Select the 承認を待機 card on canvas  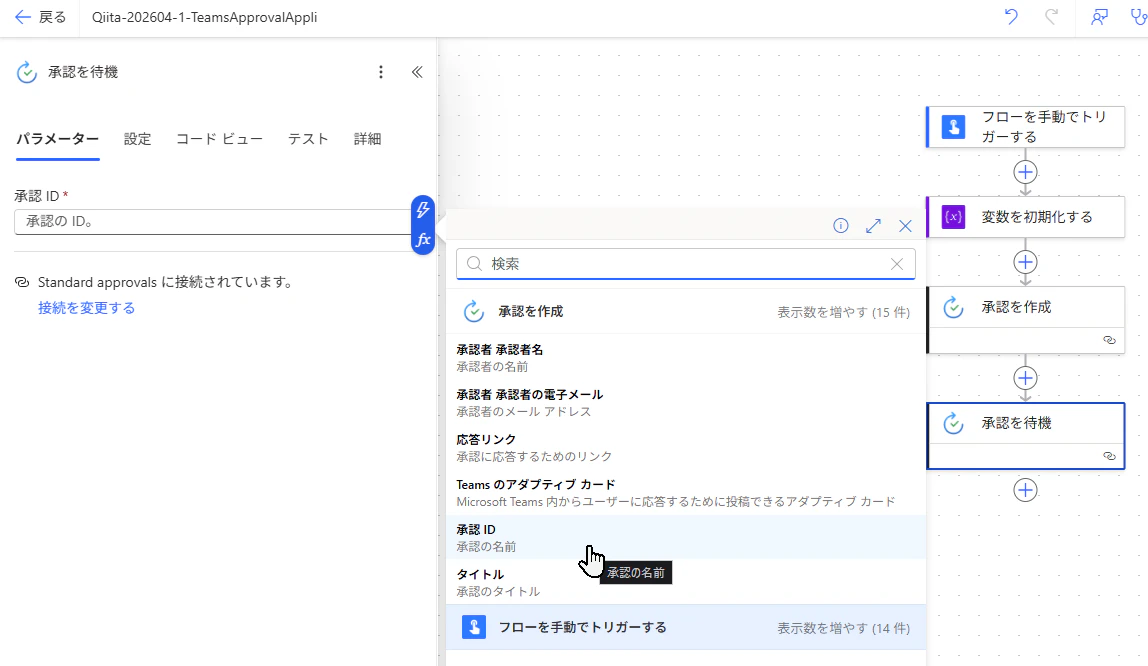pyautogui.click(x=1026, y=435)
